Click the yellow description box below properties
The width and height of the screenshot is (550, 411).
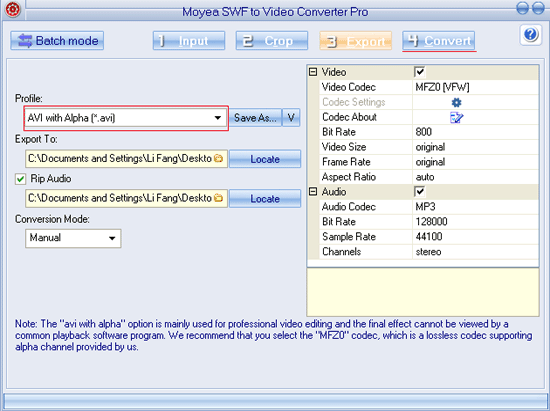pos(423,292)
